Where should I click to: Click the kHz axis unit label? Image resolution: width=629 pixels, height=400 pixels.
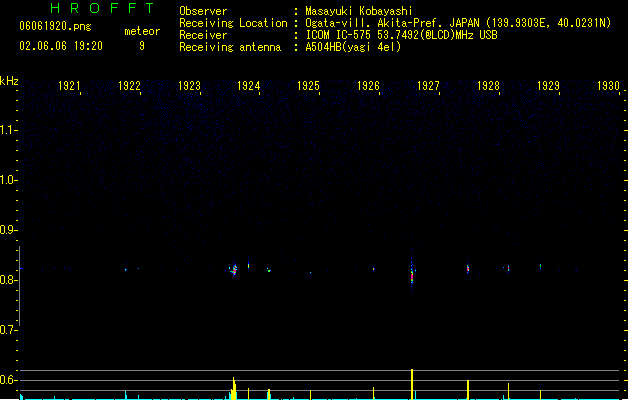coord(9,81)
